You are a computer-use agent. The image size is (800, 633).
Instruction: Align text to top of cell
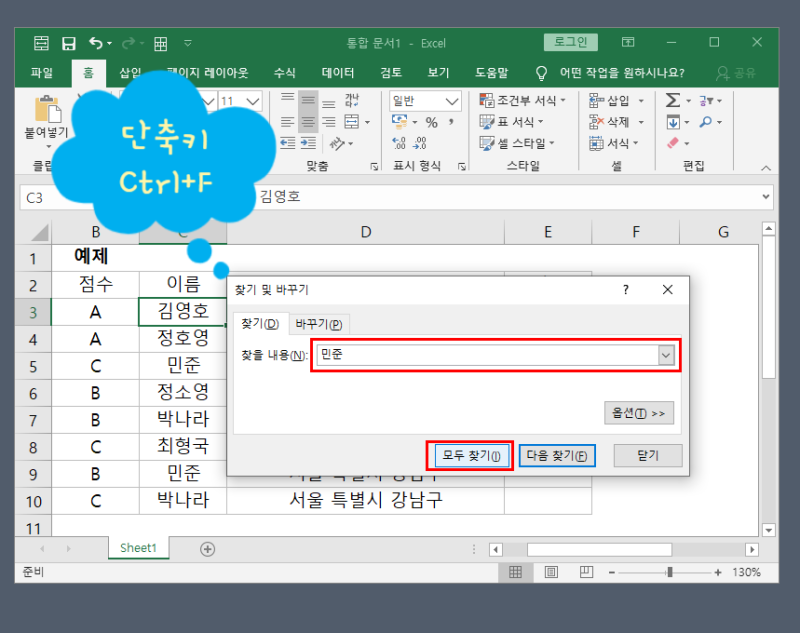288,98
